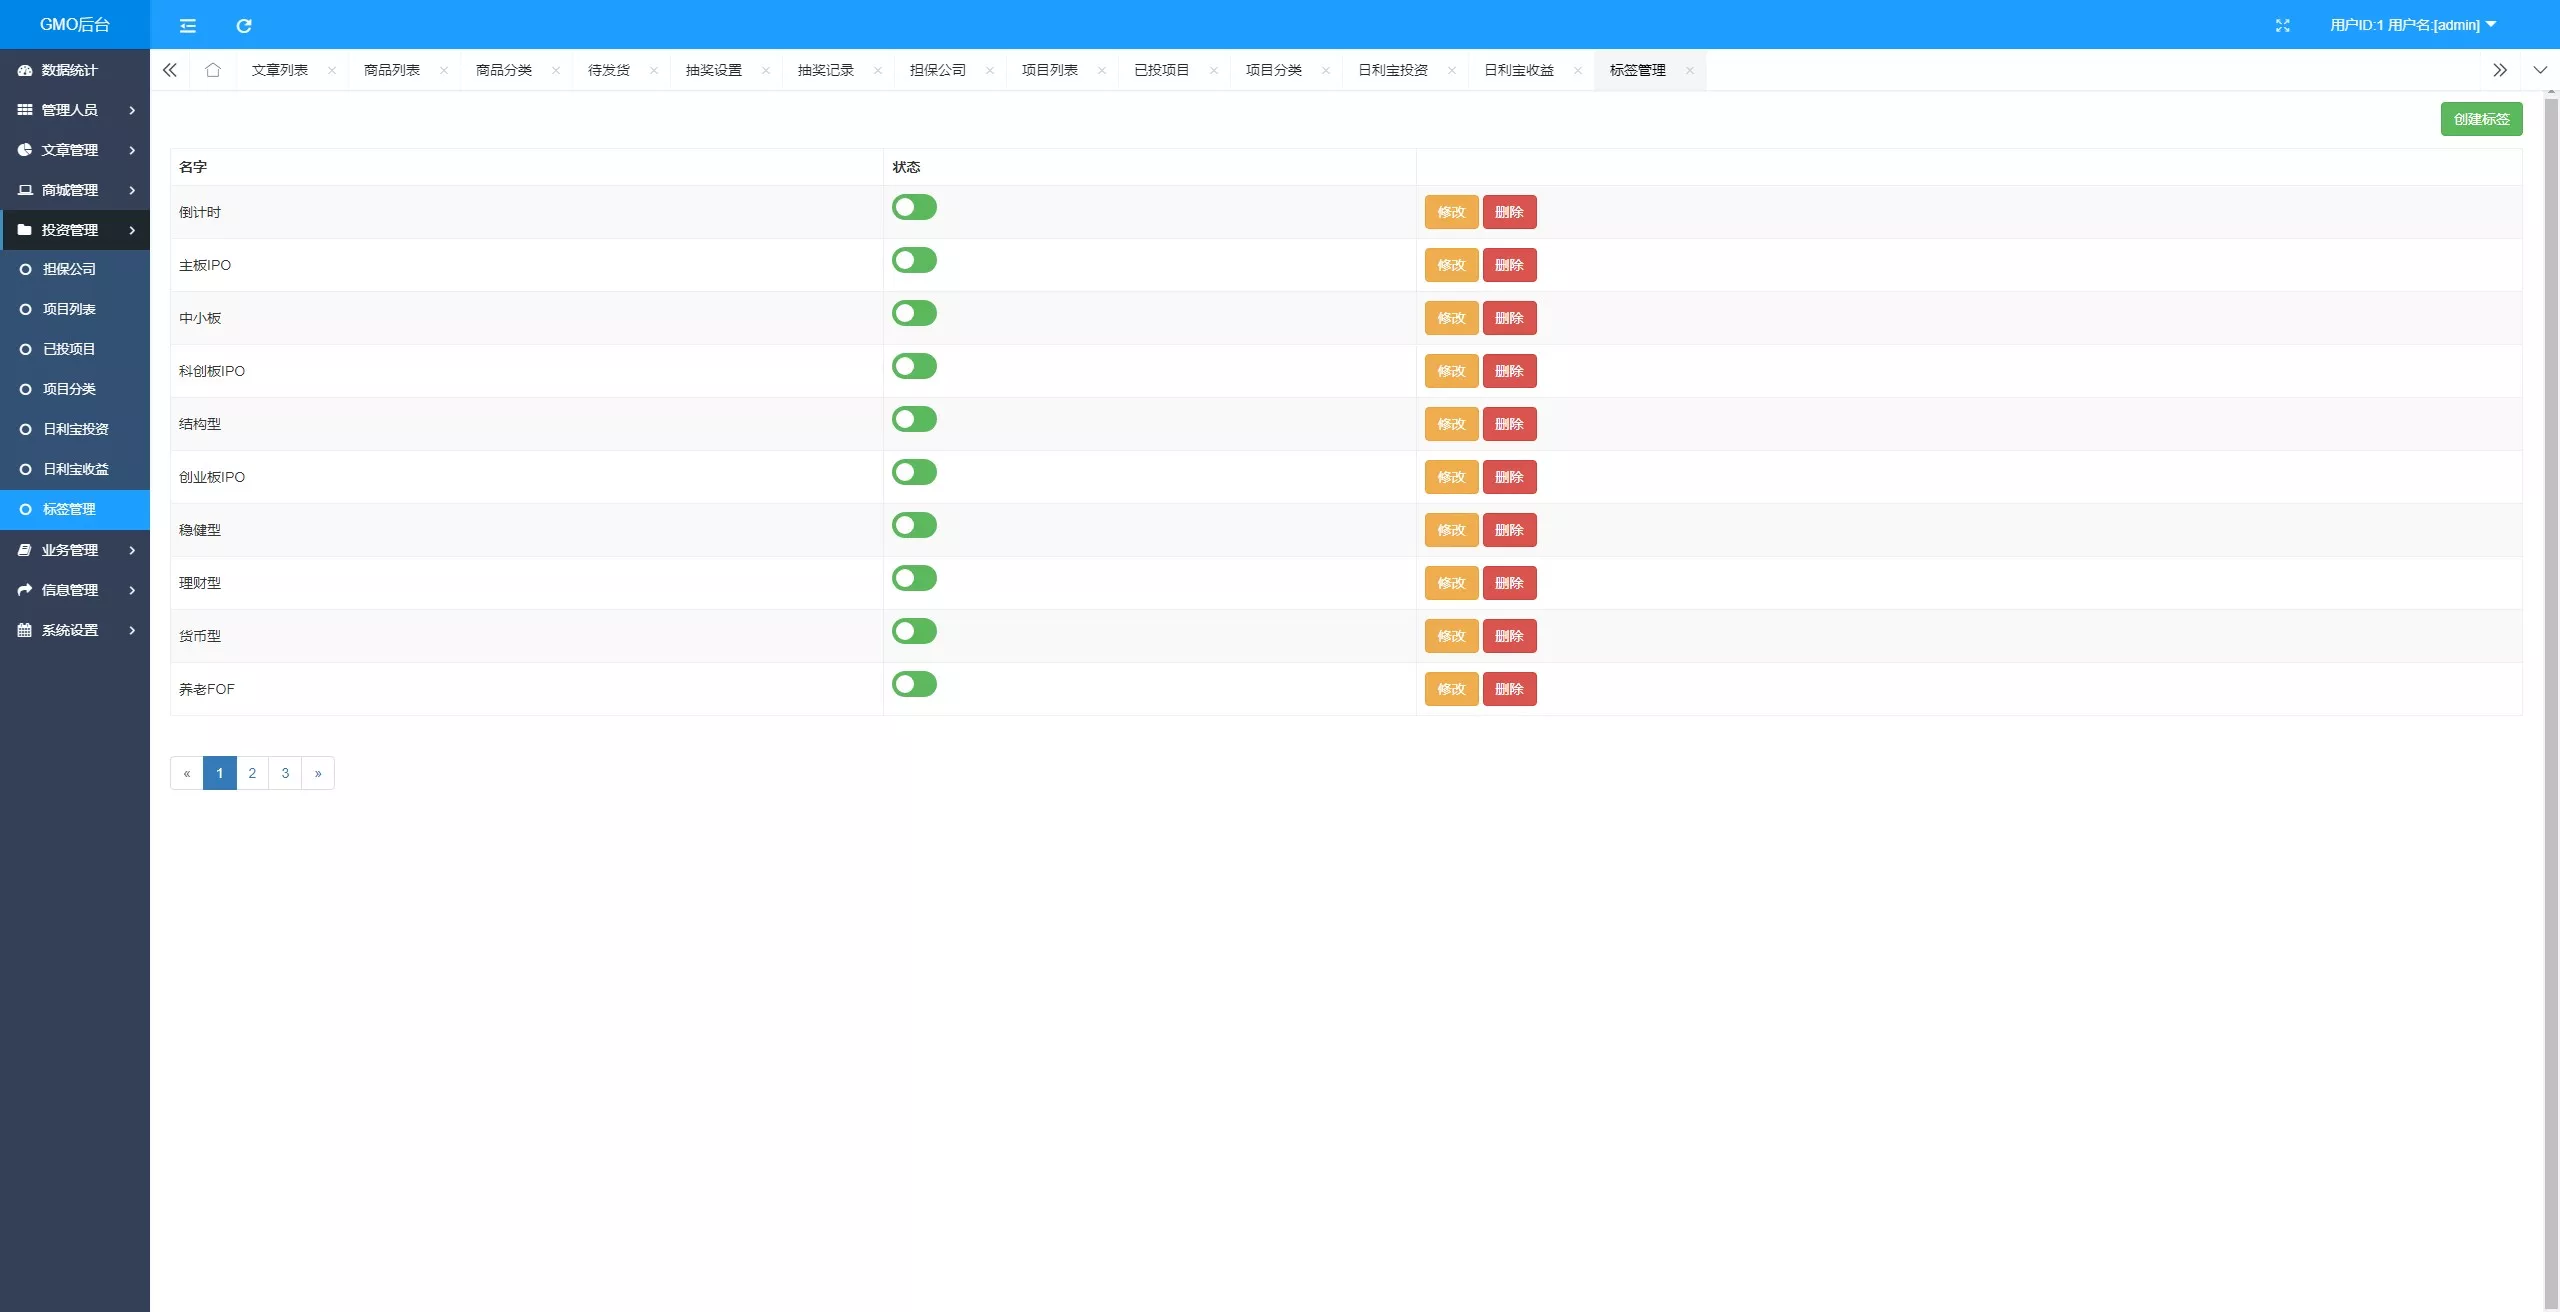
Task: Turn off the 养老FOF status switch
Action: tap(914, 684)
